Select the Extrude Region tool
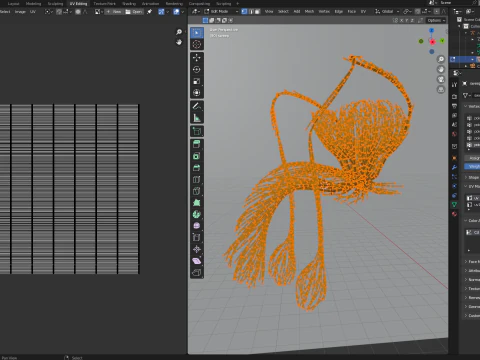Viewport: 480px width, 360px height. pyautogui.click(x=197, y=144)
